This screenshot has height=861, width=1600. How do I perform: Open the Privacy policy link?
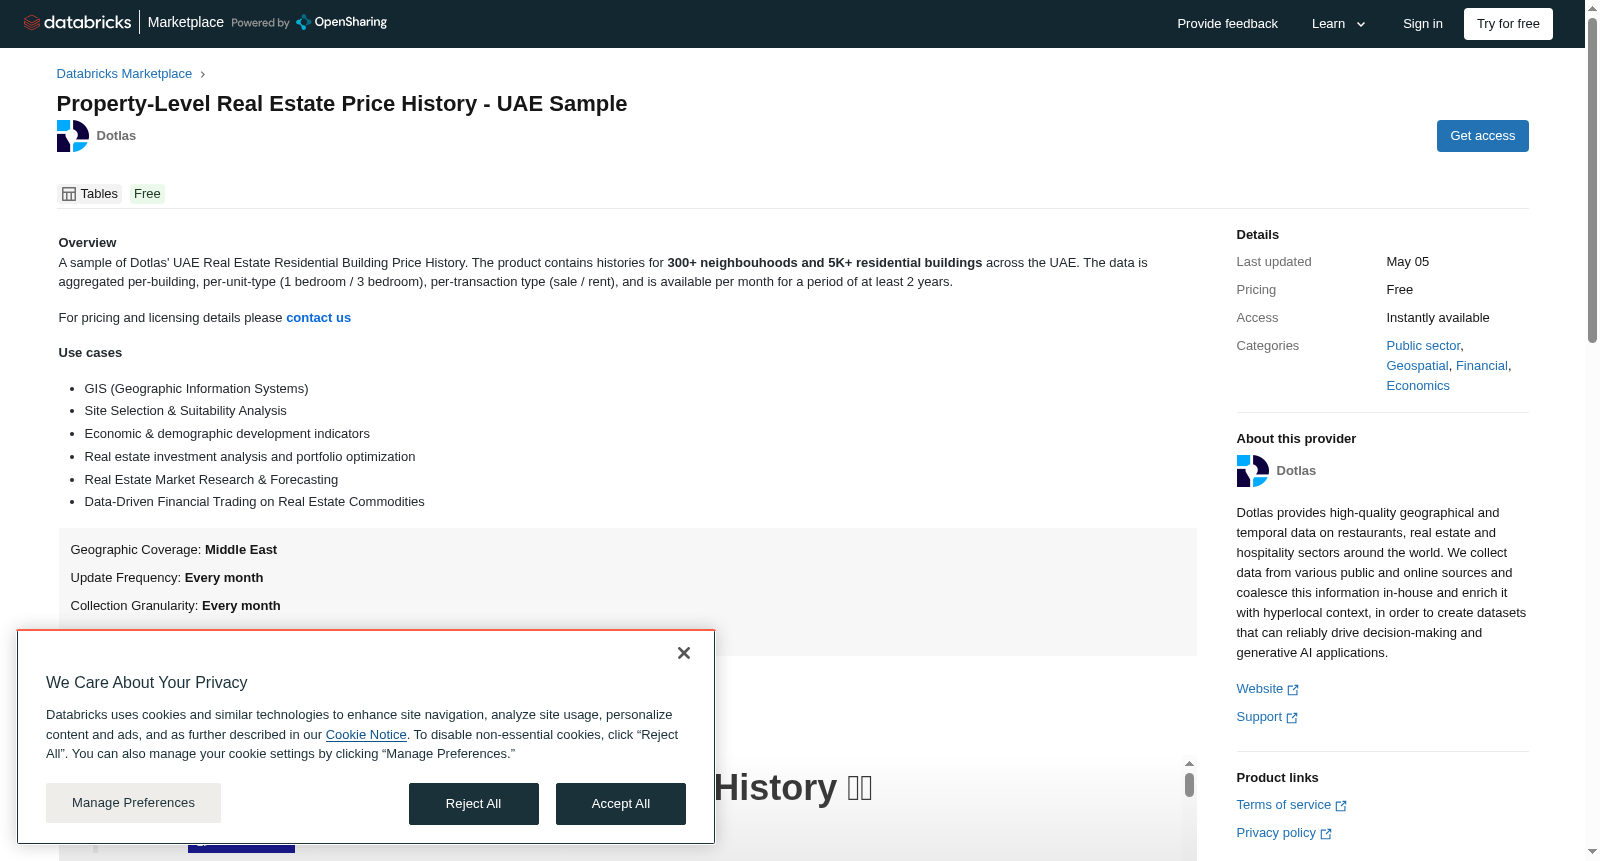1276,833
